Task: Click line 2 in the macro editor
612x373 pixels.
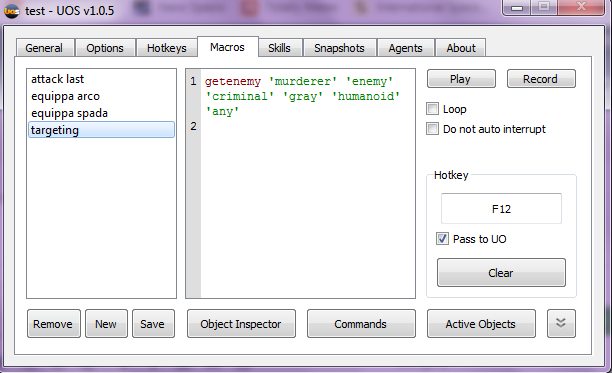Action: (x=308, y=126)
